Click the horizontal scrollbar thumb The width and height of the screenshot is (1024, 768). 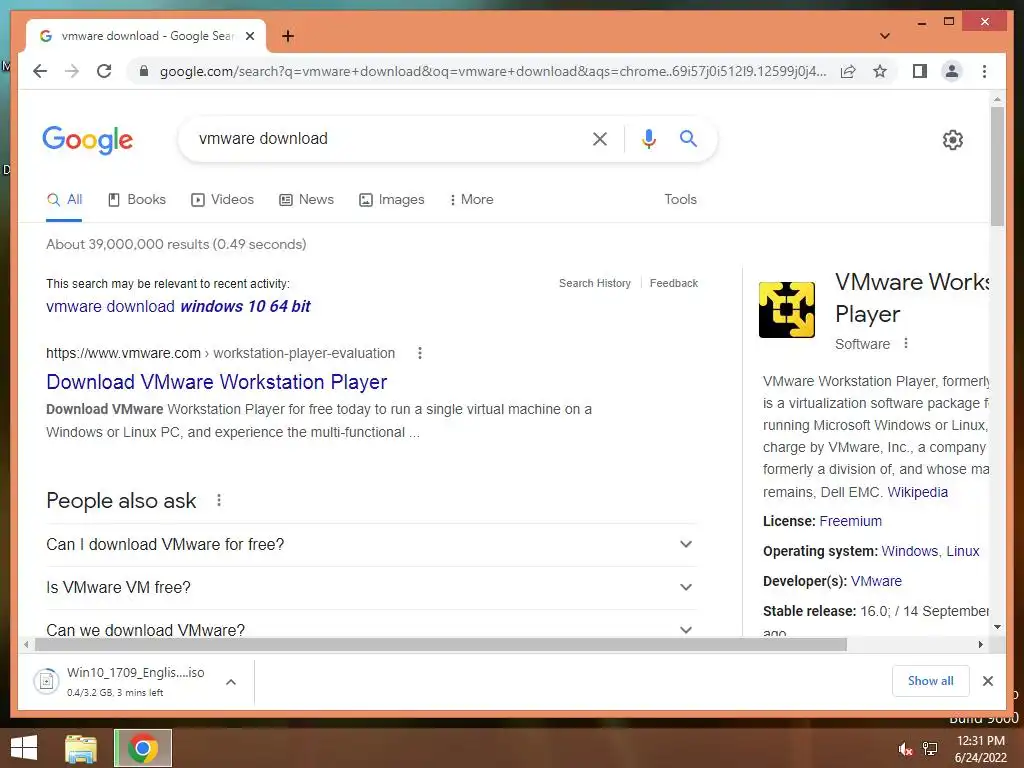(441, 645)
